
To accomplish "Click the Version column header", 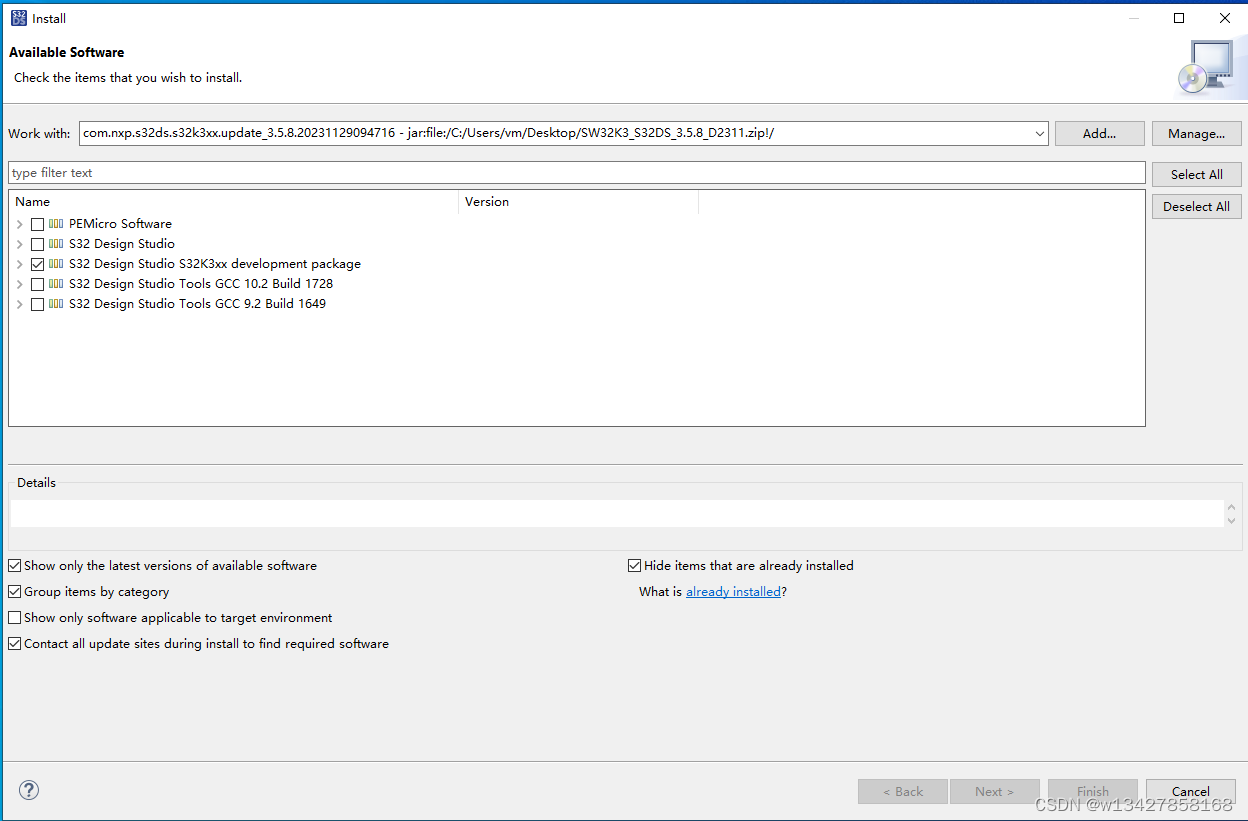I will pyautogui.click(x=578, y=202).
